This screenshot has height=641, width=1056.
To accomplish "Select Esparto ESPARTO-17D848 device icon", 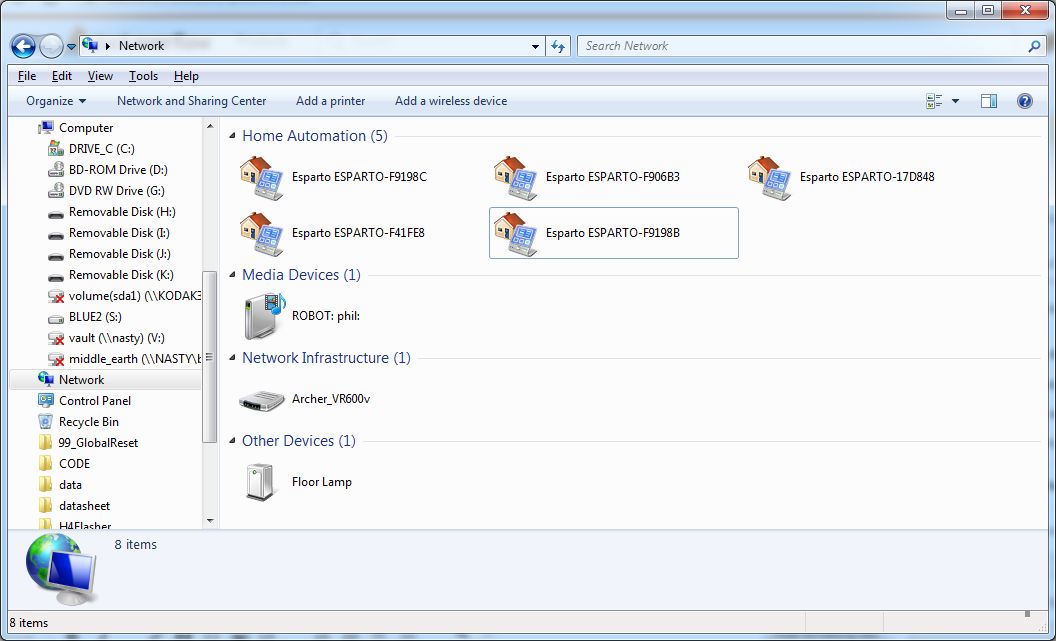I will pyautogui.click(x=769, y=178).
